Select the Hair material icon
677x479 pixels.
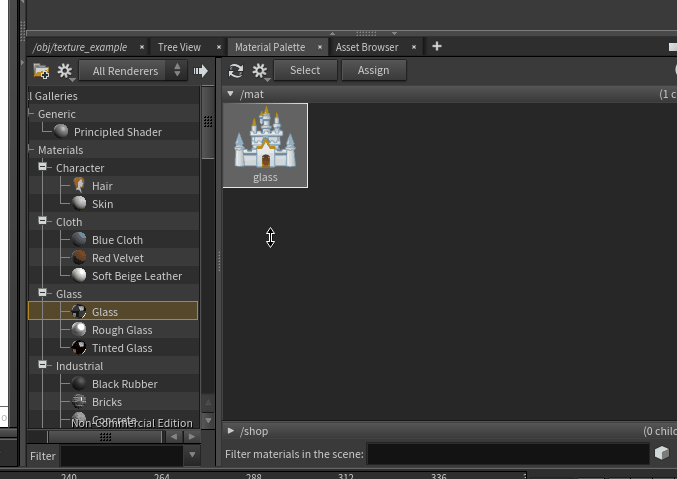tap(79, 186)
